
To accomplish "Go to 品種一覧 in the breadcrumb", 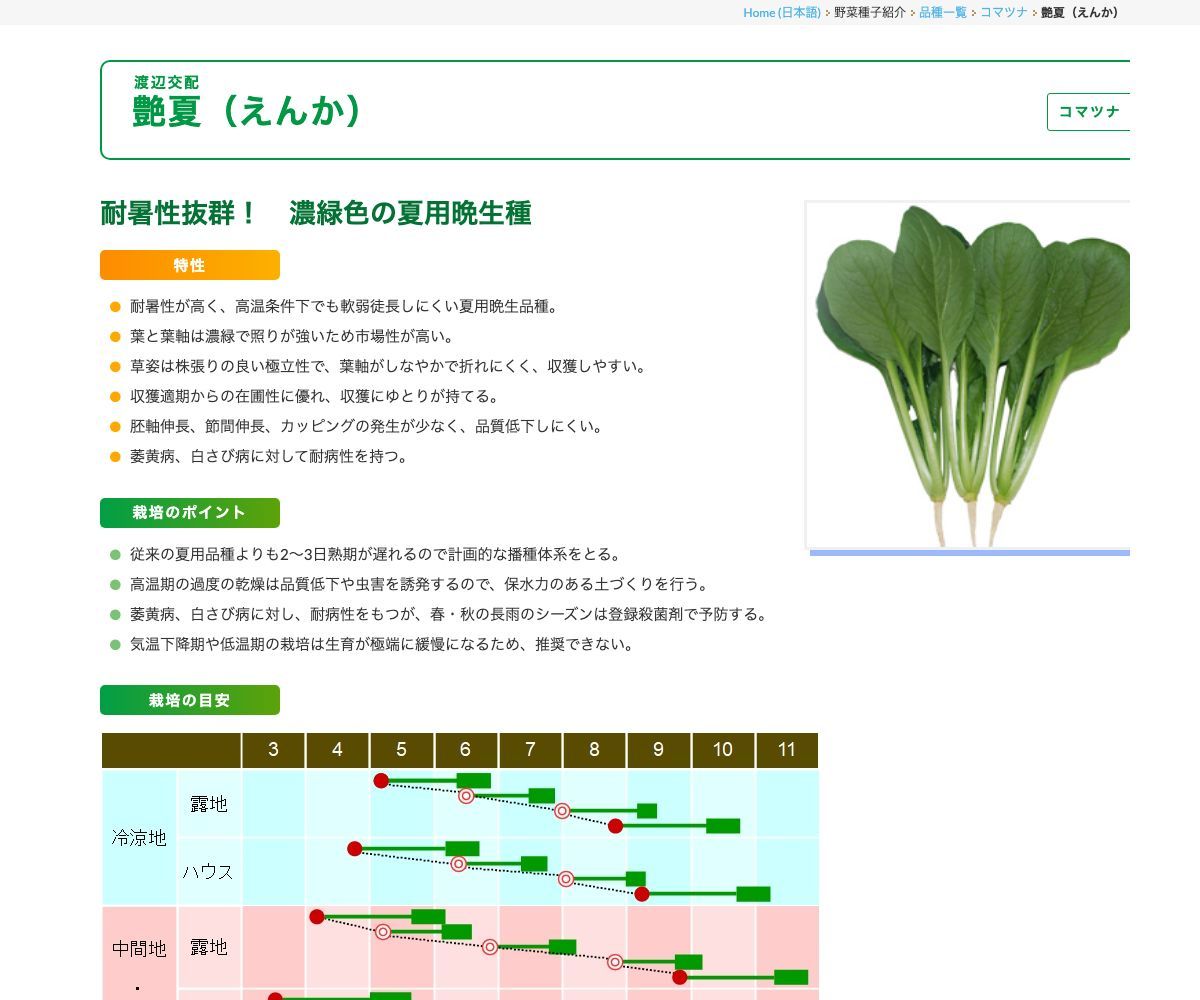I will (x=942, y=12).
